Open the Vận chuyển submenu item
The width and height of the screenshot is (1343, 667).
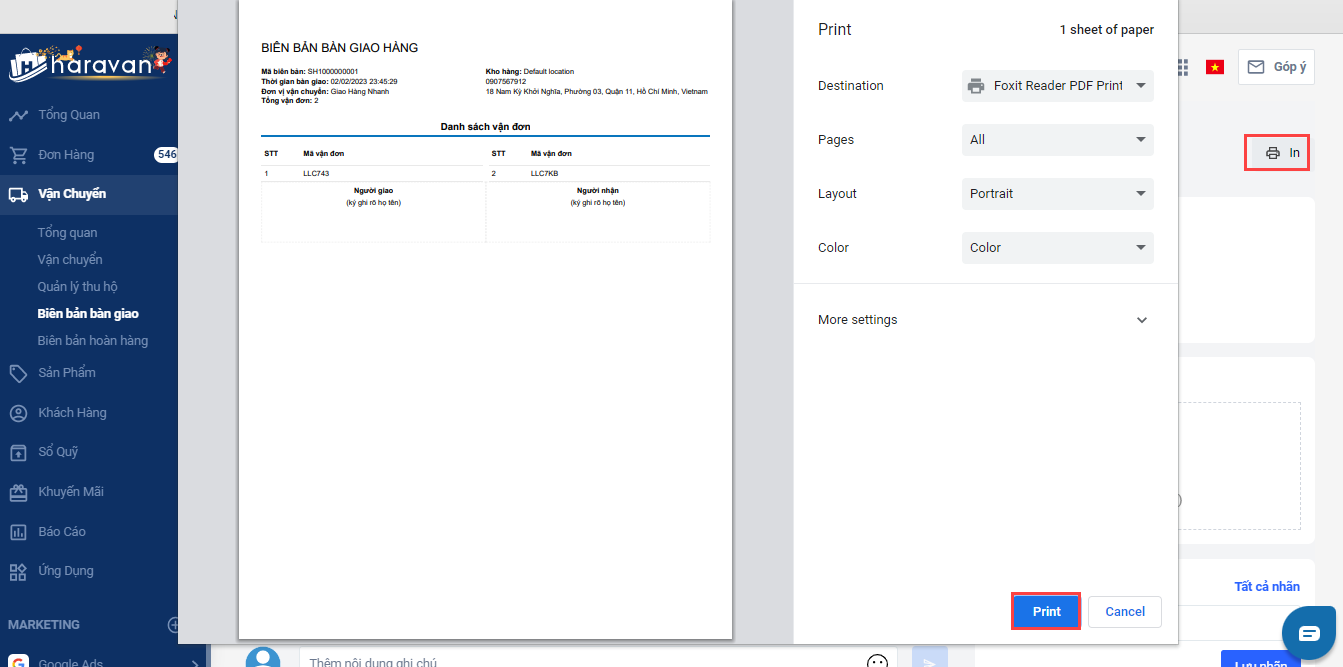coord(70,260)
